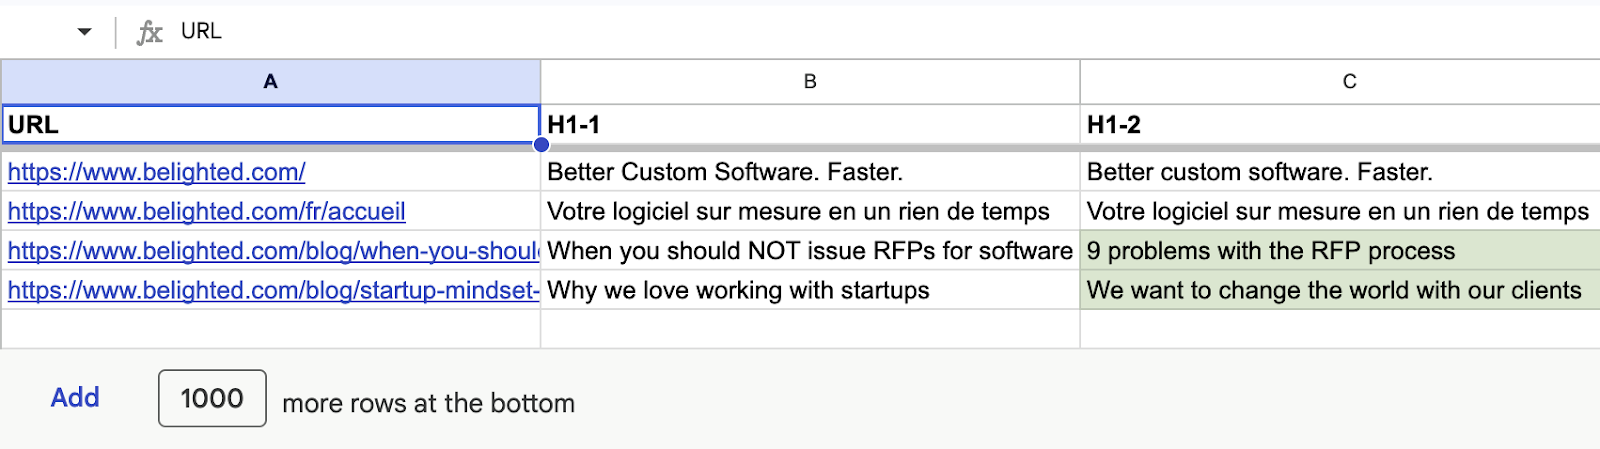1600x449 pixels.
Task: Select the H1-1 header cell
Action: click(810, 125)
